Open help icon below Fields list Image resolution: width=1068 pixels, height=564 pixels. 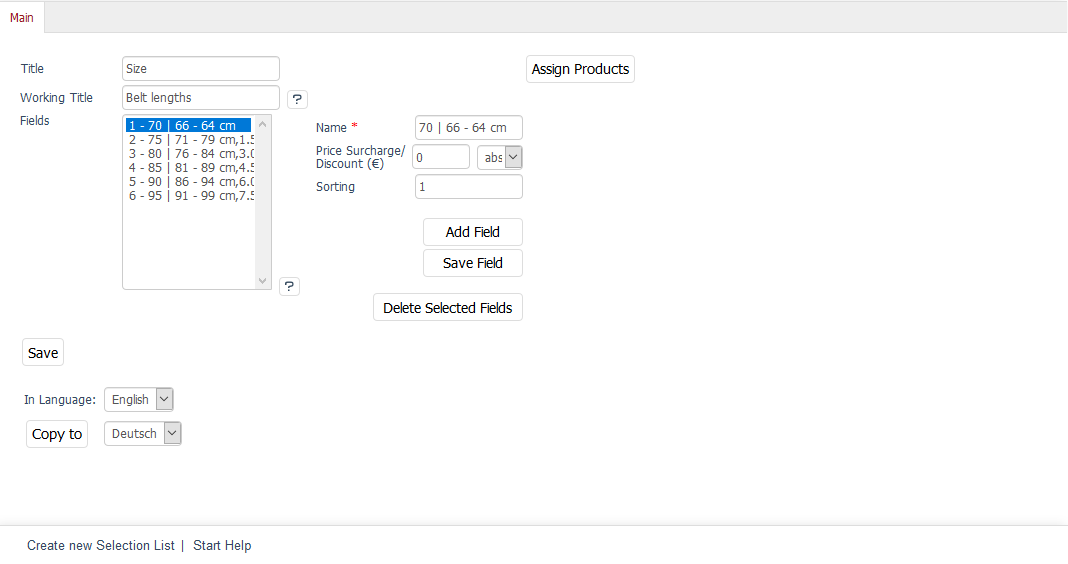(289, 286)
